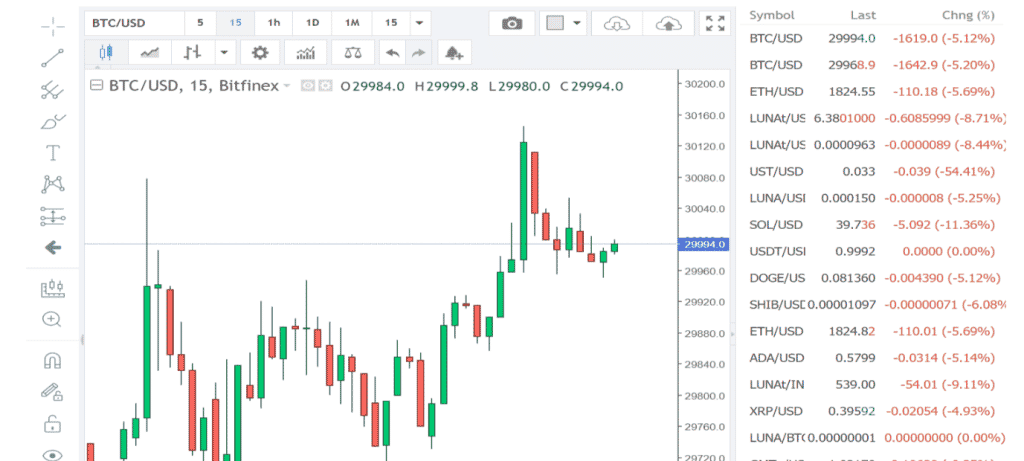Sort watchlist by Chng (%) header
The width and height of the screenshot is (1024, 461).
968,15
